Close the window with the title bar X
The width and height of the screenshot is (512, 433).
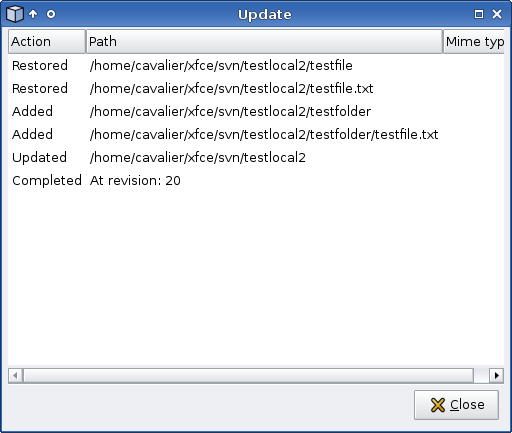pos(497,14)
